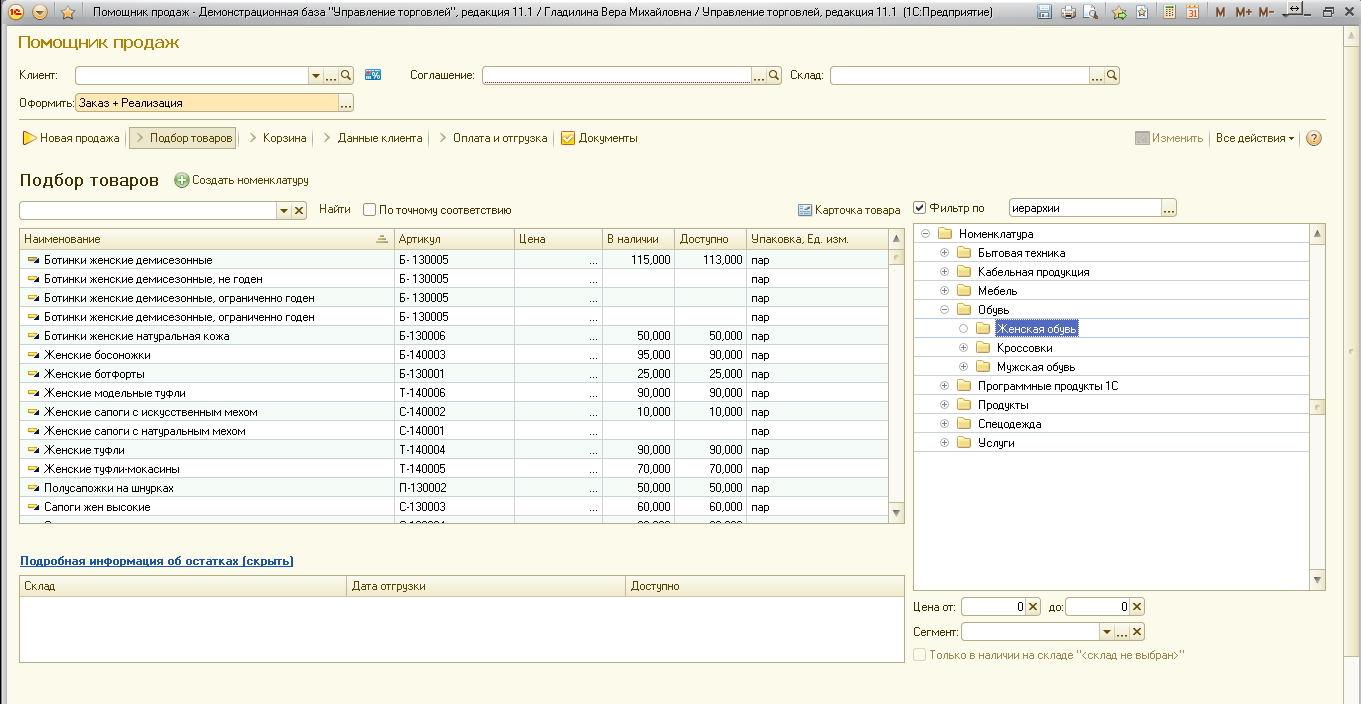Open the calendar icon in title bar

coord(1192,13)
